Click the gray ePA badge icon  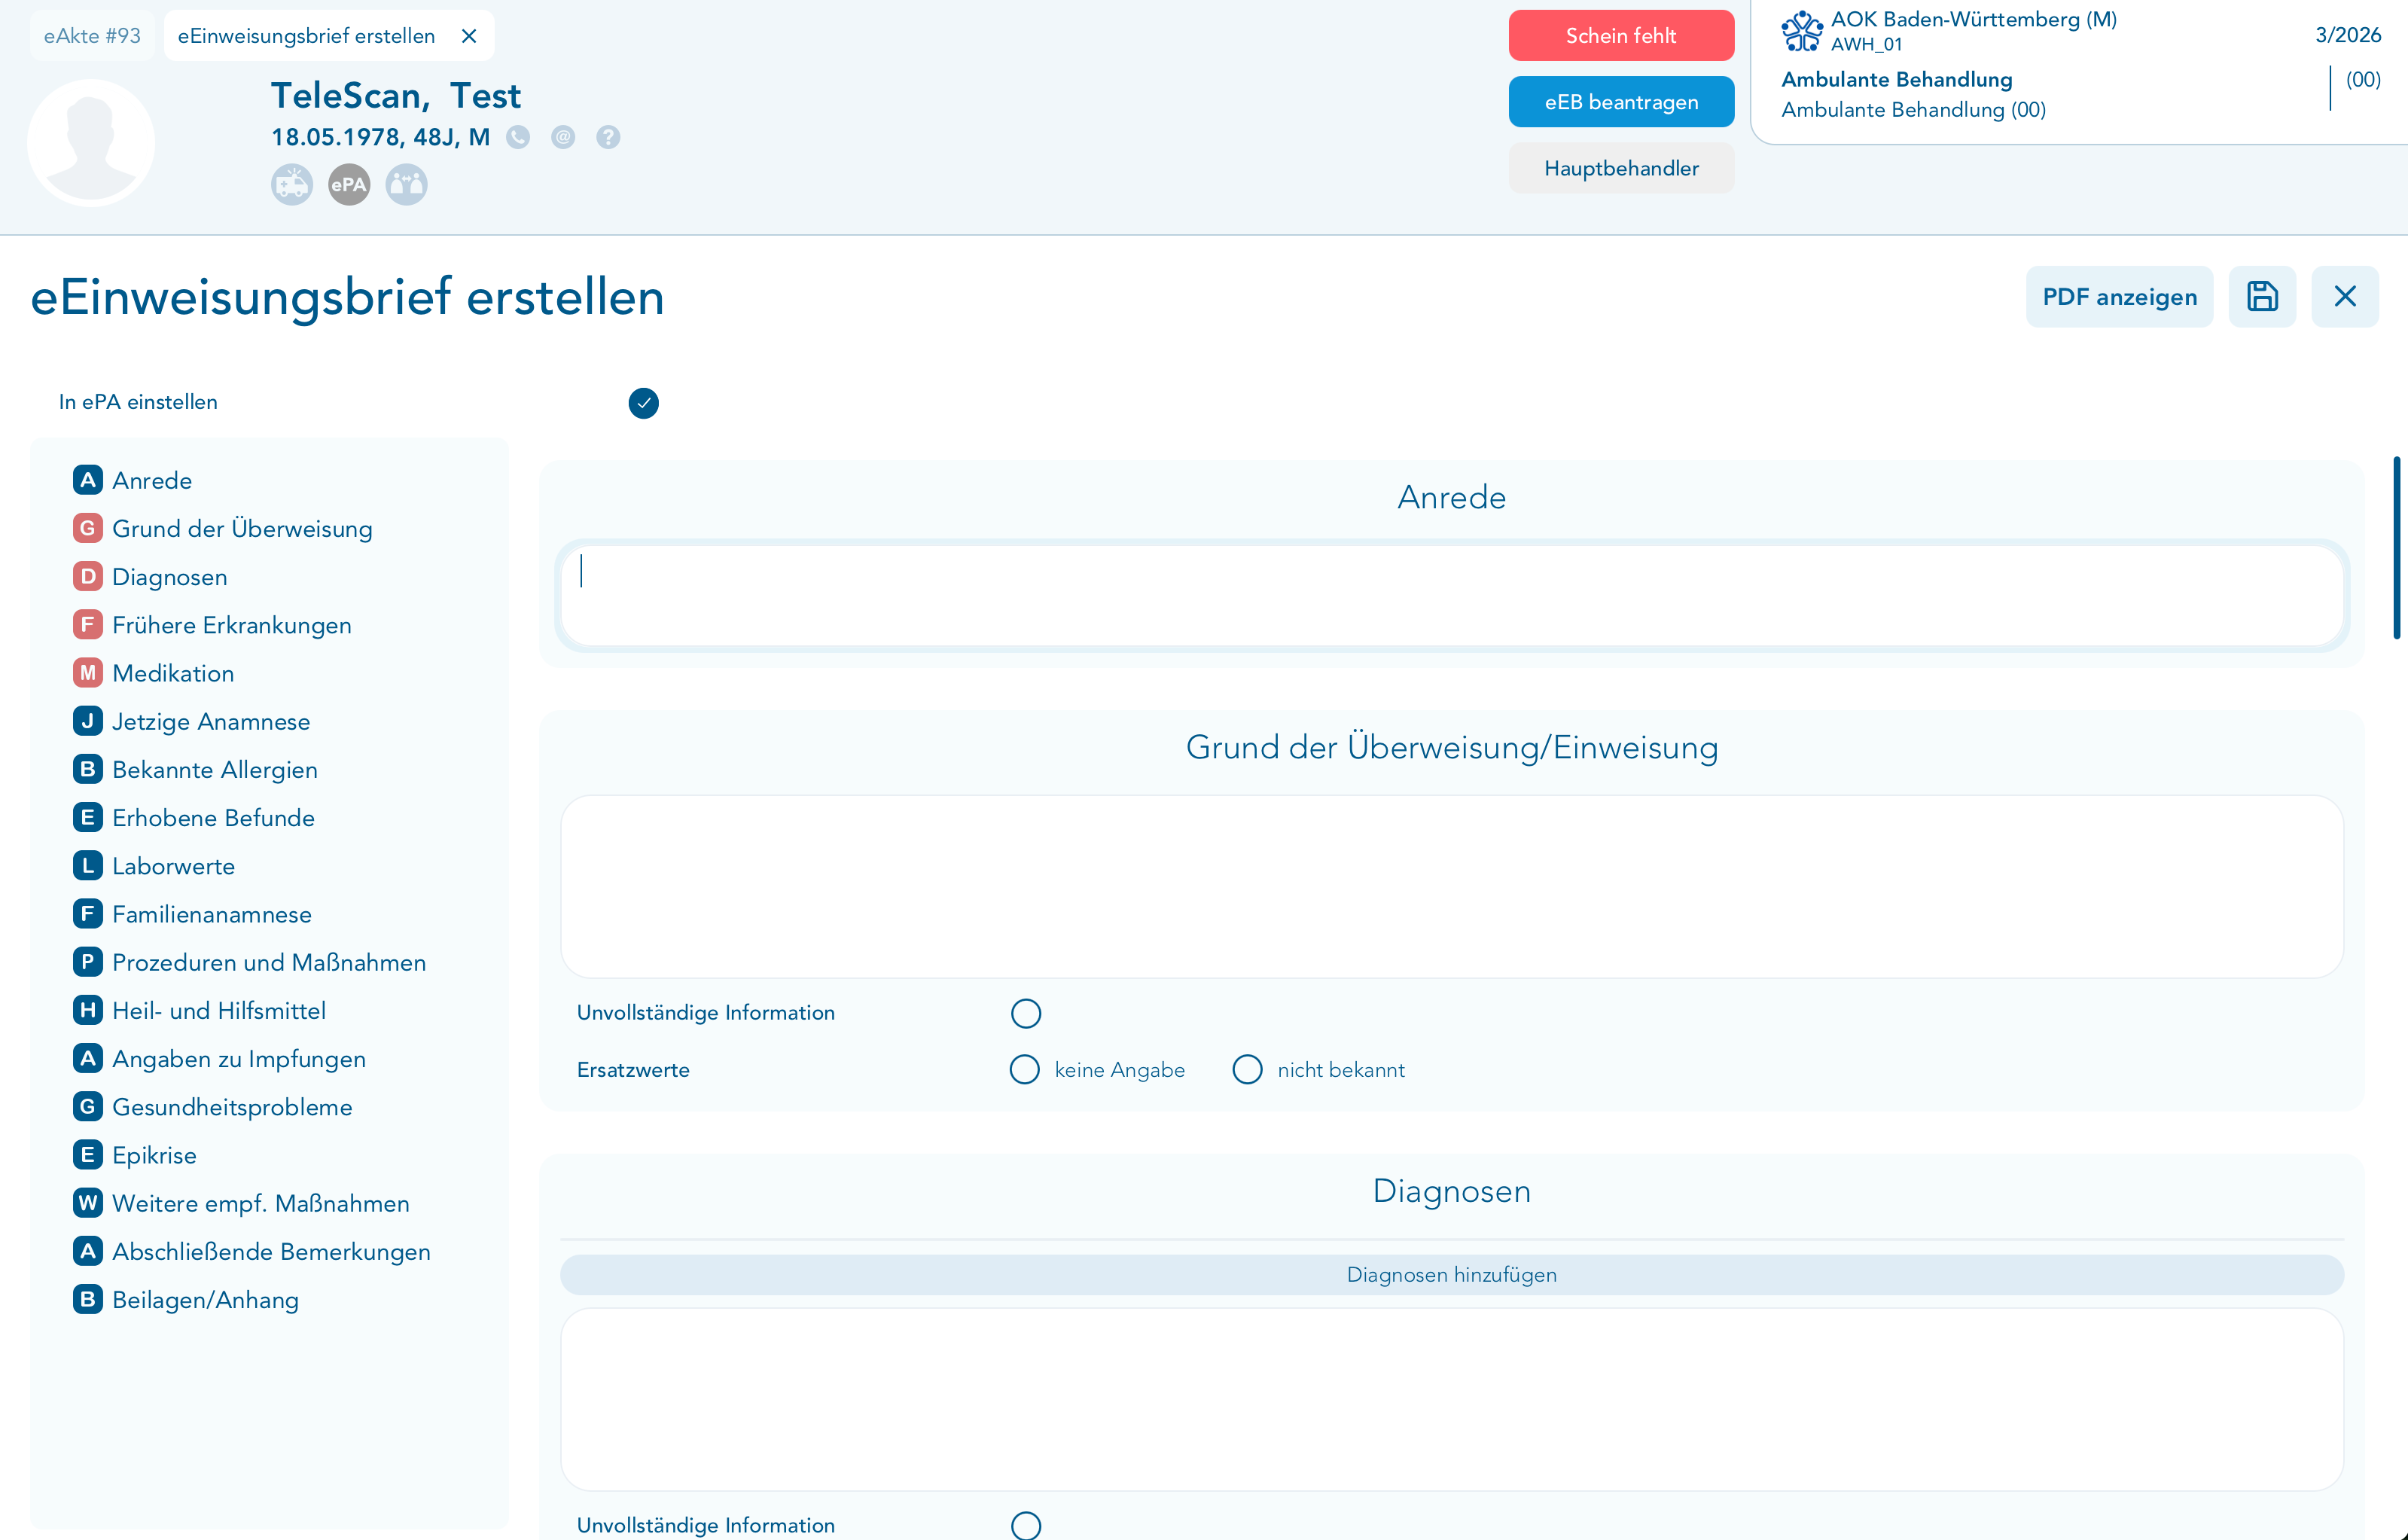click(x=349, y=185)
